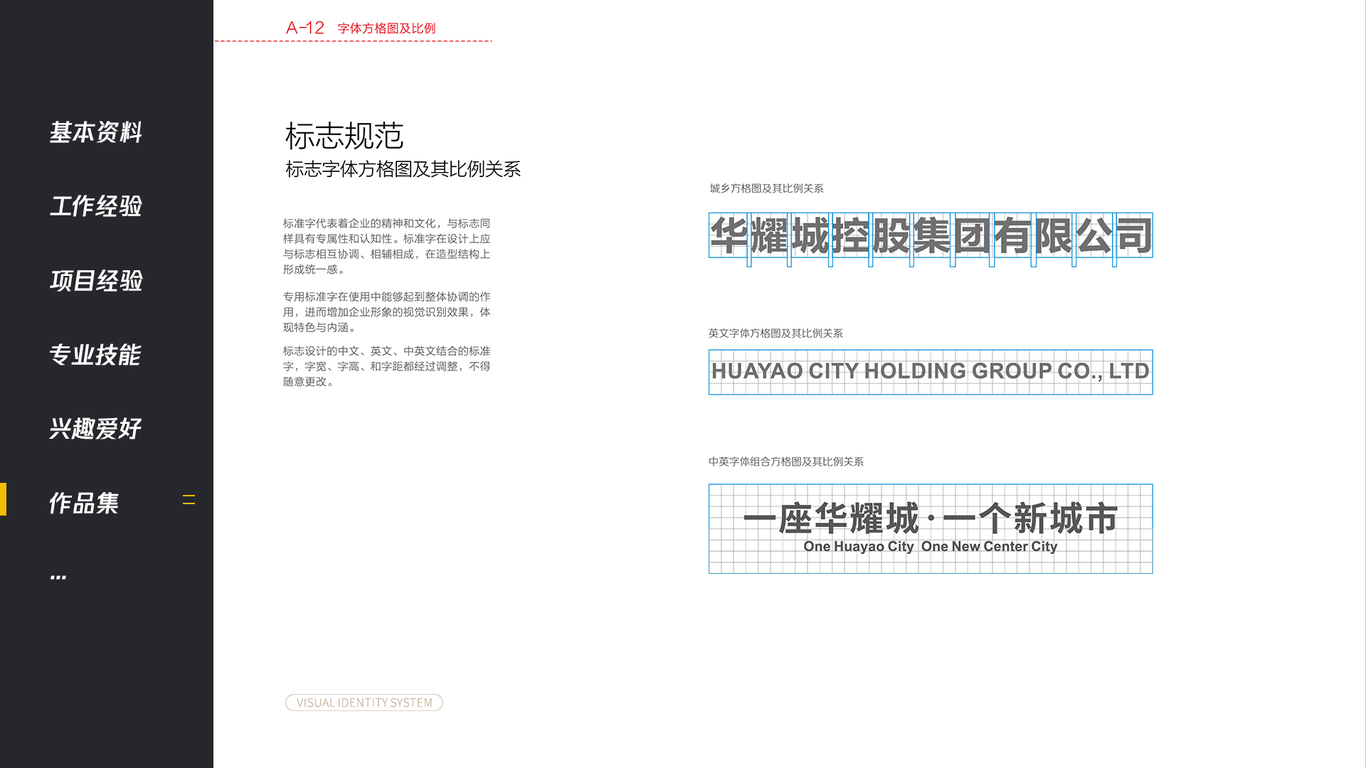Screen dimensions: 1366x768
Task: Click the 英文字体方格图及其比例关系 caption
Action: click(776, 333)
